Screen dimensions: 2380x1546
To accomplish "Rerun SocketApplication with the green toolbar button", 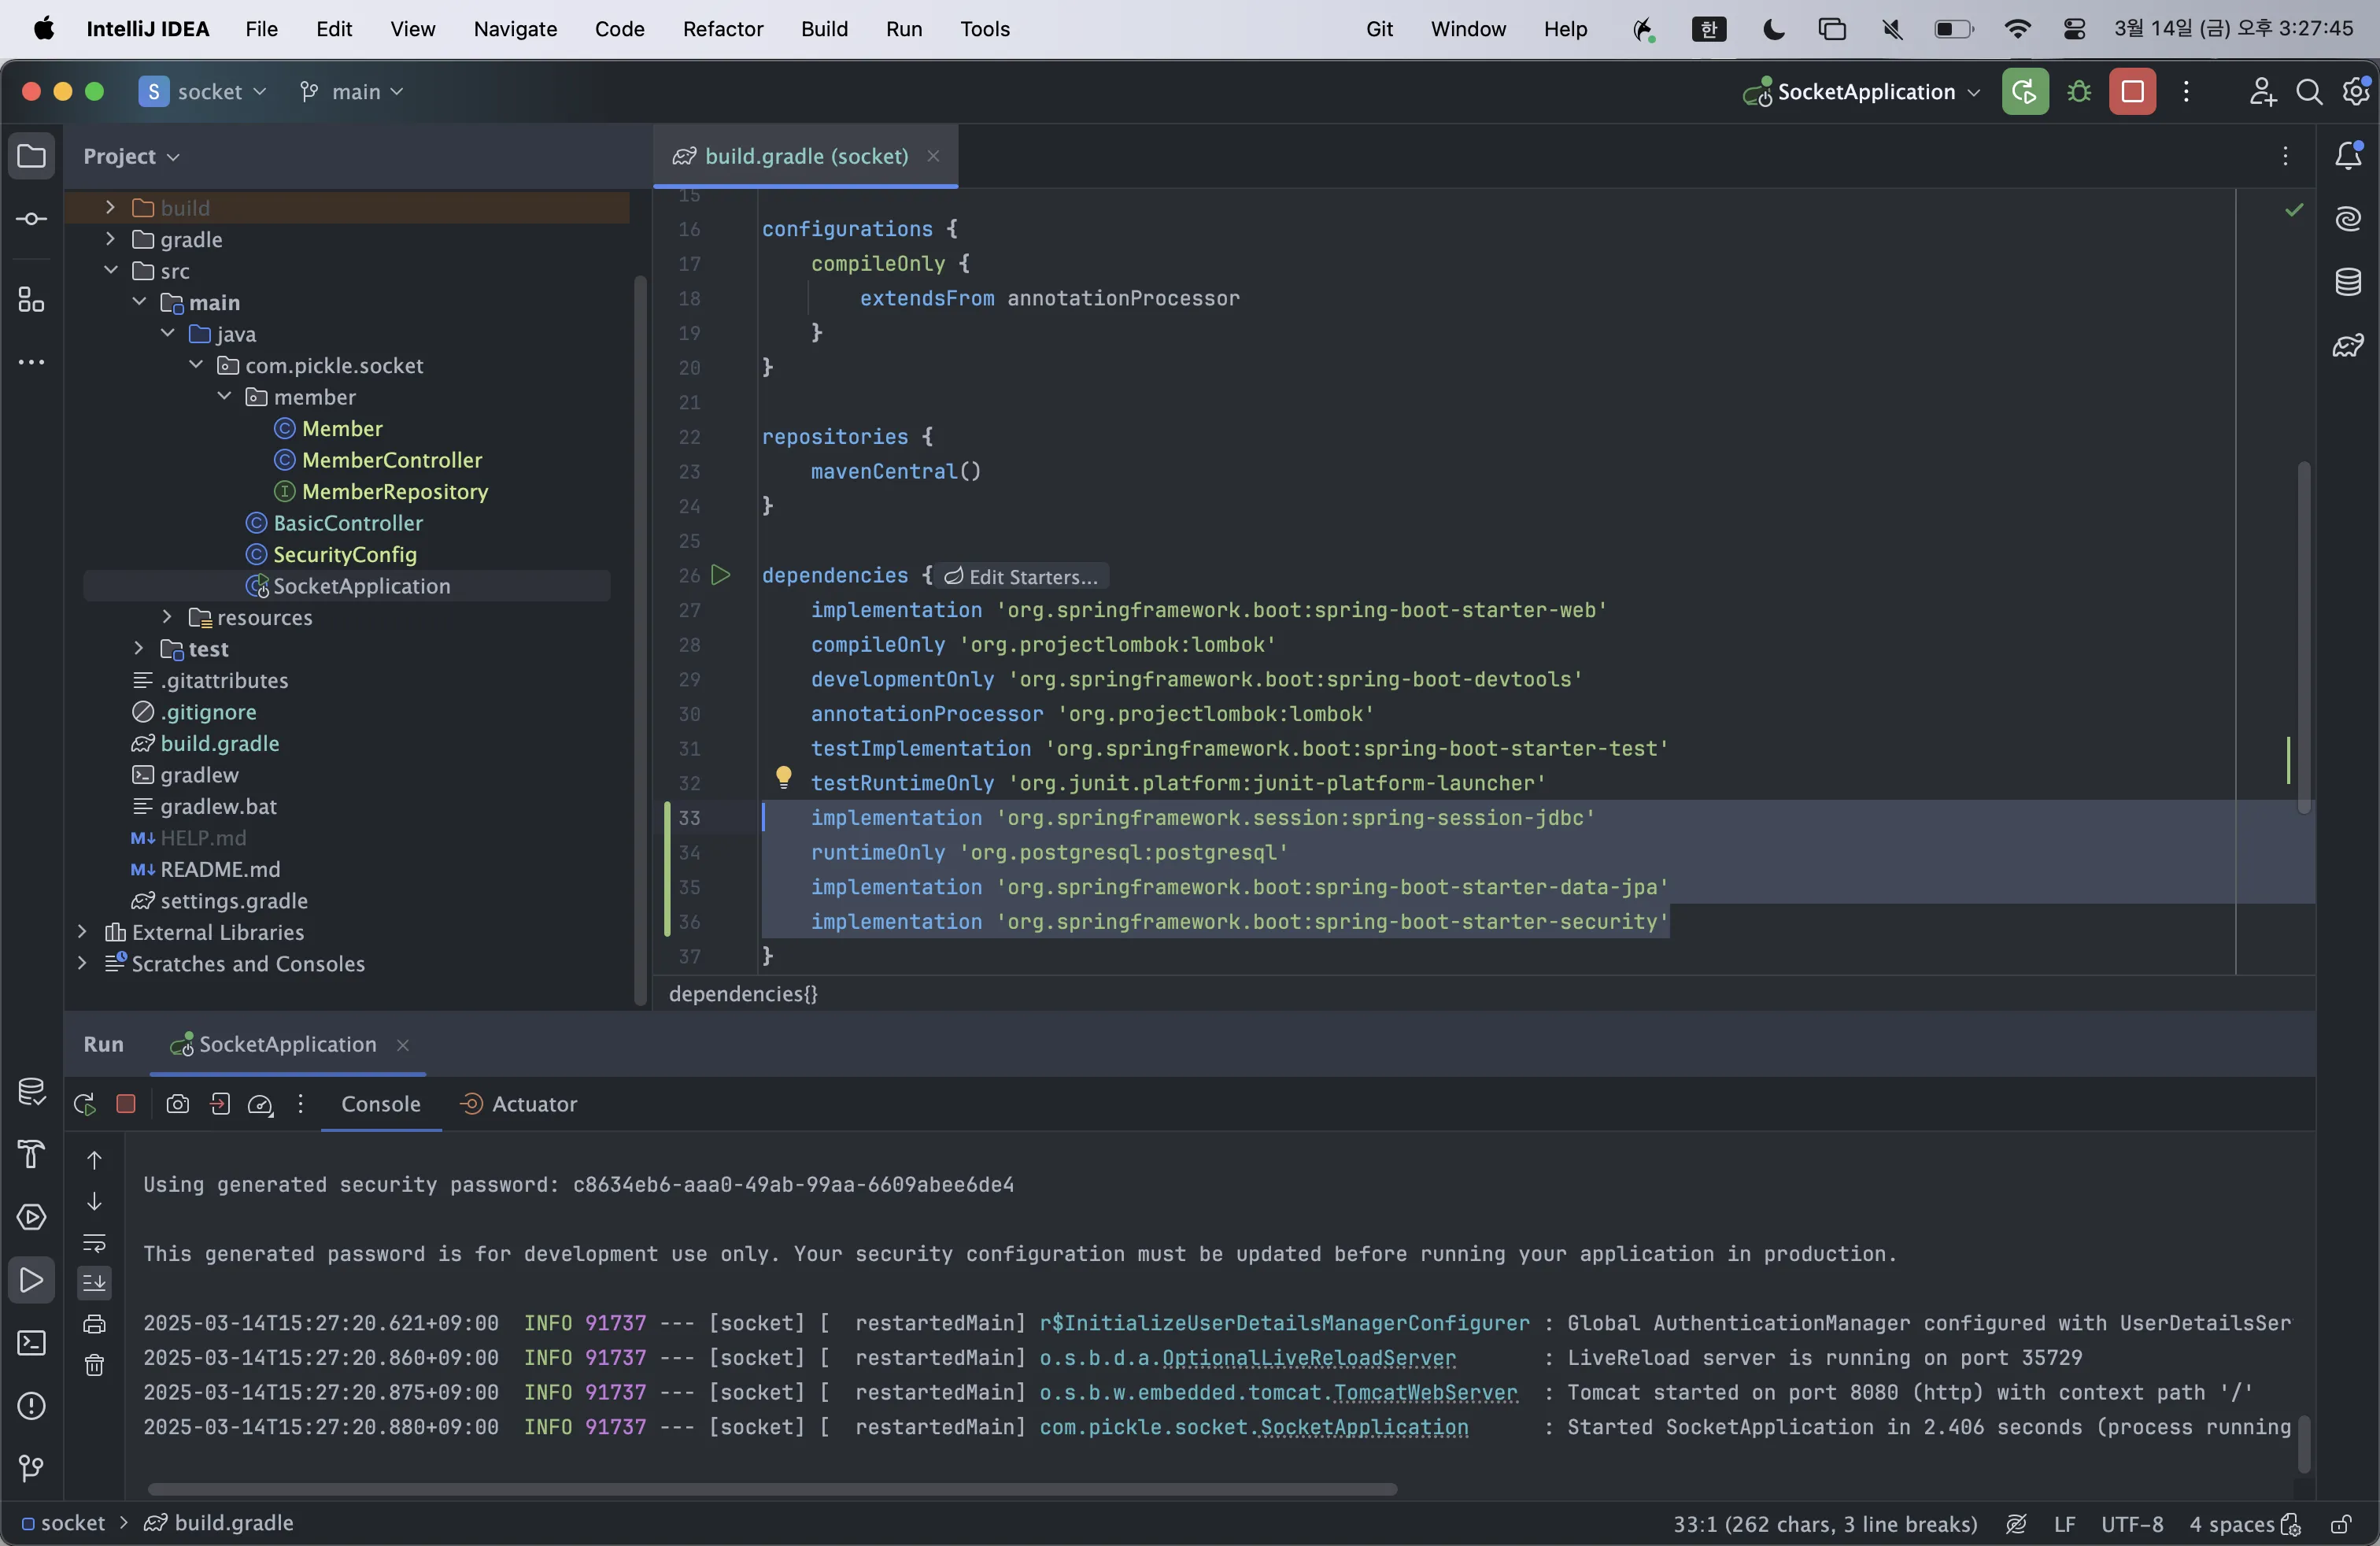I will click(x=2024, y=92).
